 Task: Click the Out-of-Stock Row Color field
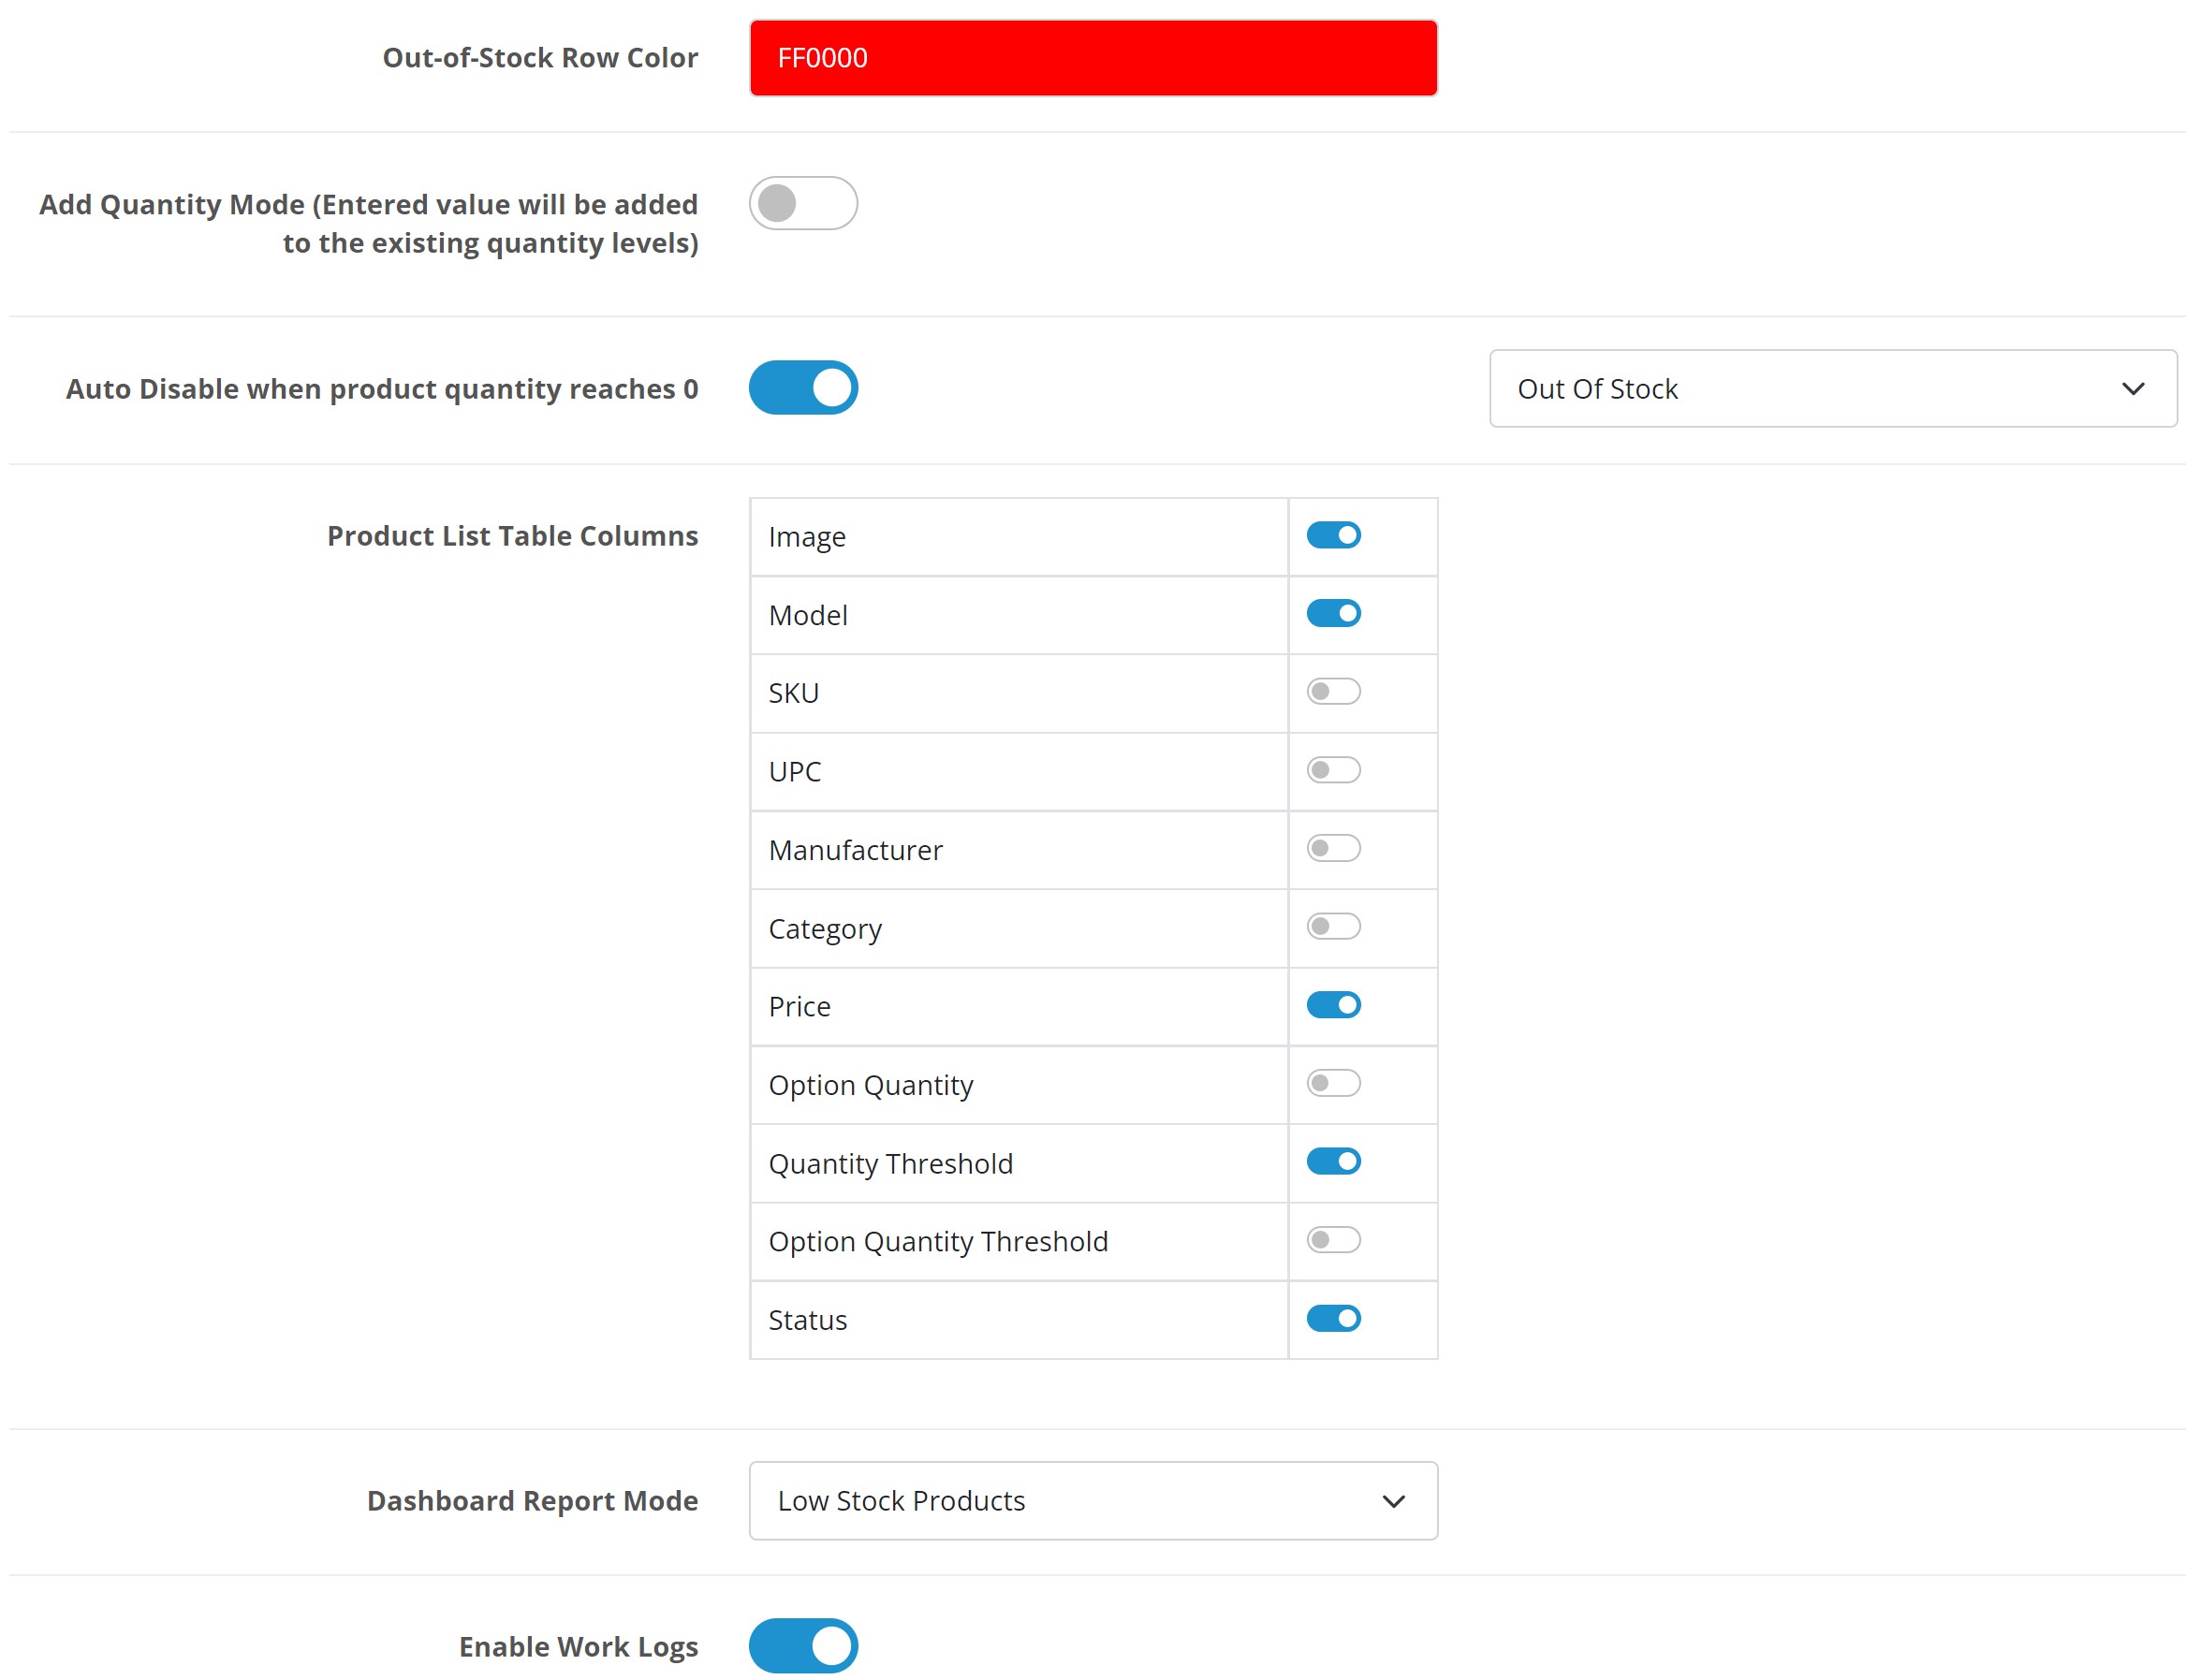(x=1092, y=58)
